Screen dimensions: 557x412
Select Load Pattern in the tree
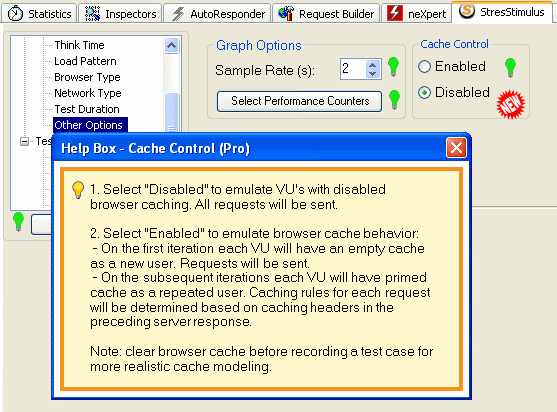coord(85,61)
